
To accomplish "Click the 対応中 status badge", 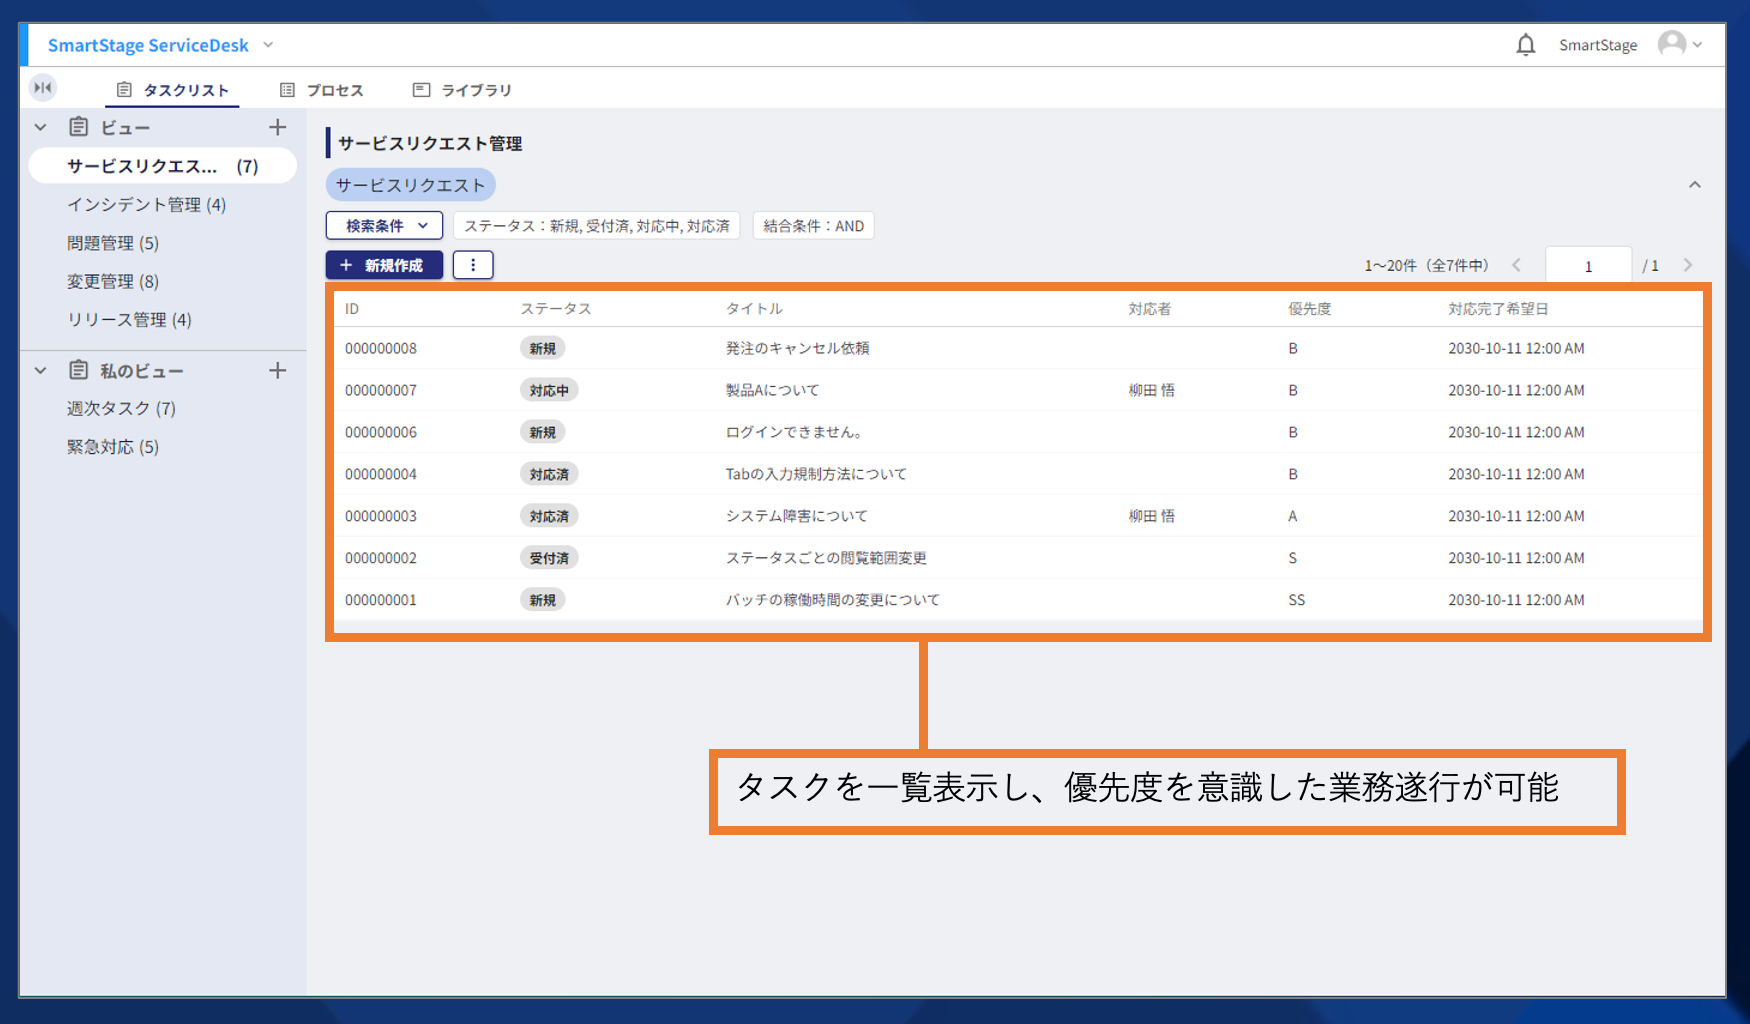I will pos(549,390).
